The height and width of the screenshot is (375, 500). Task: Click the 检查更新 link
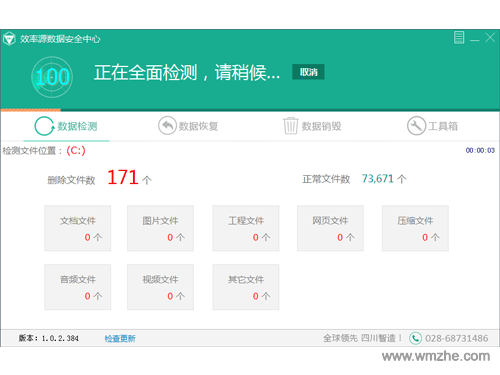coord(120,339)
